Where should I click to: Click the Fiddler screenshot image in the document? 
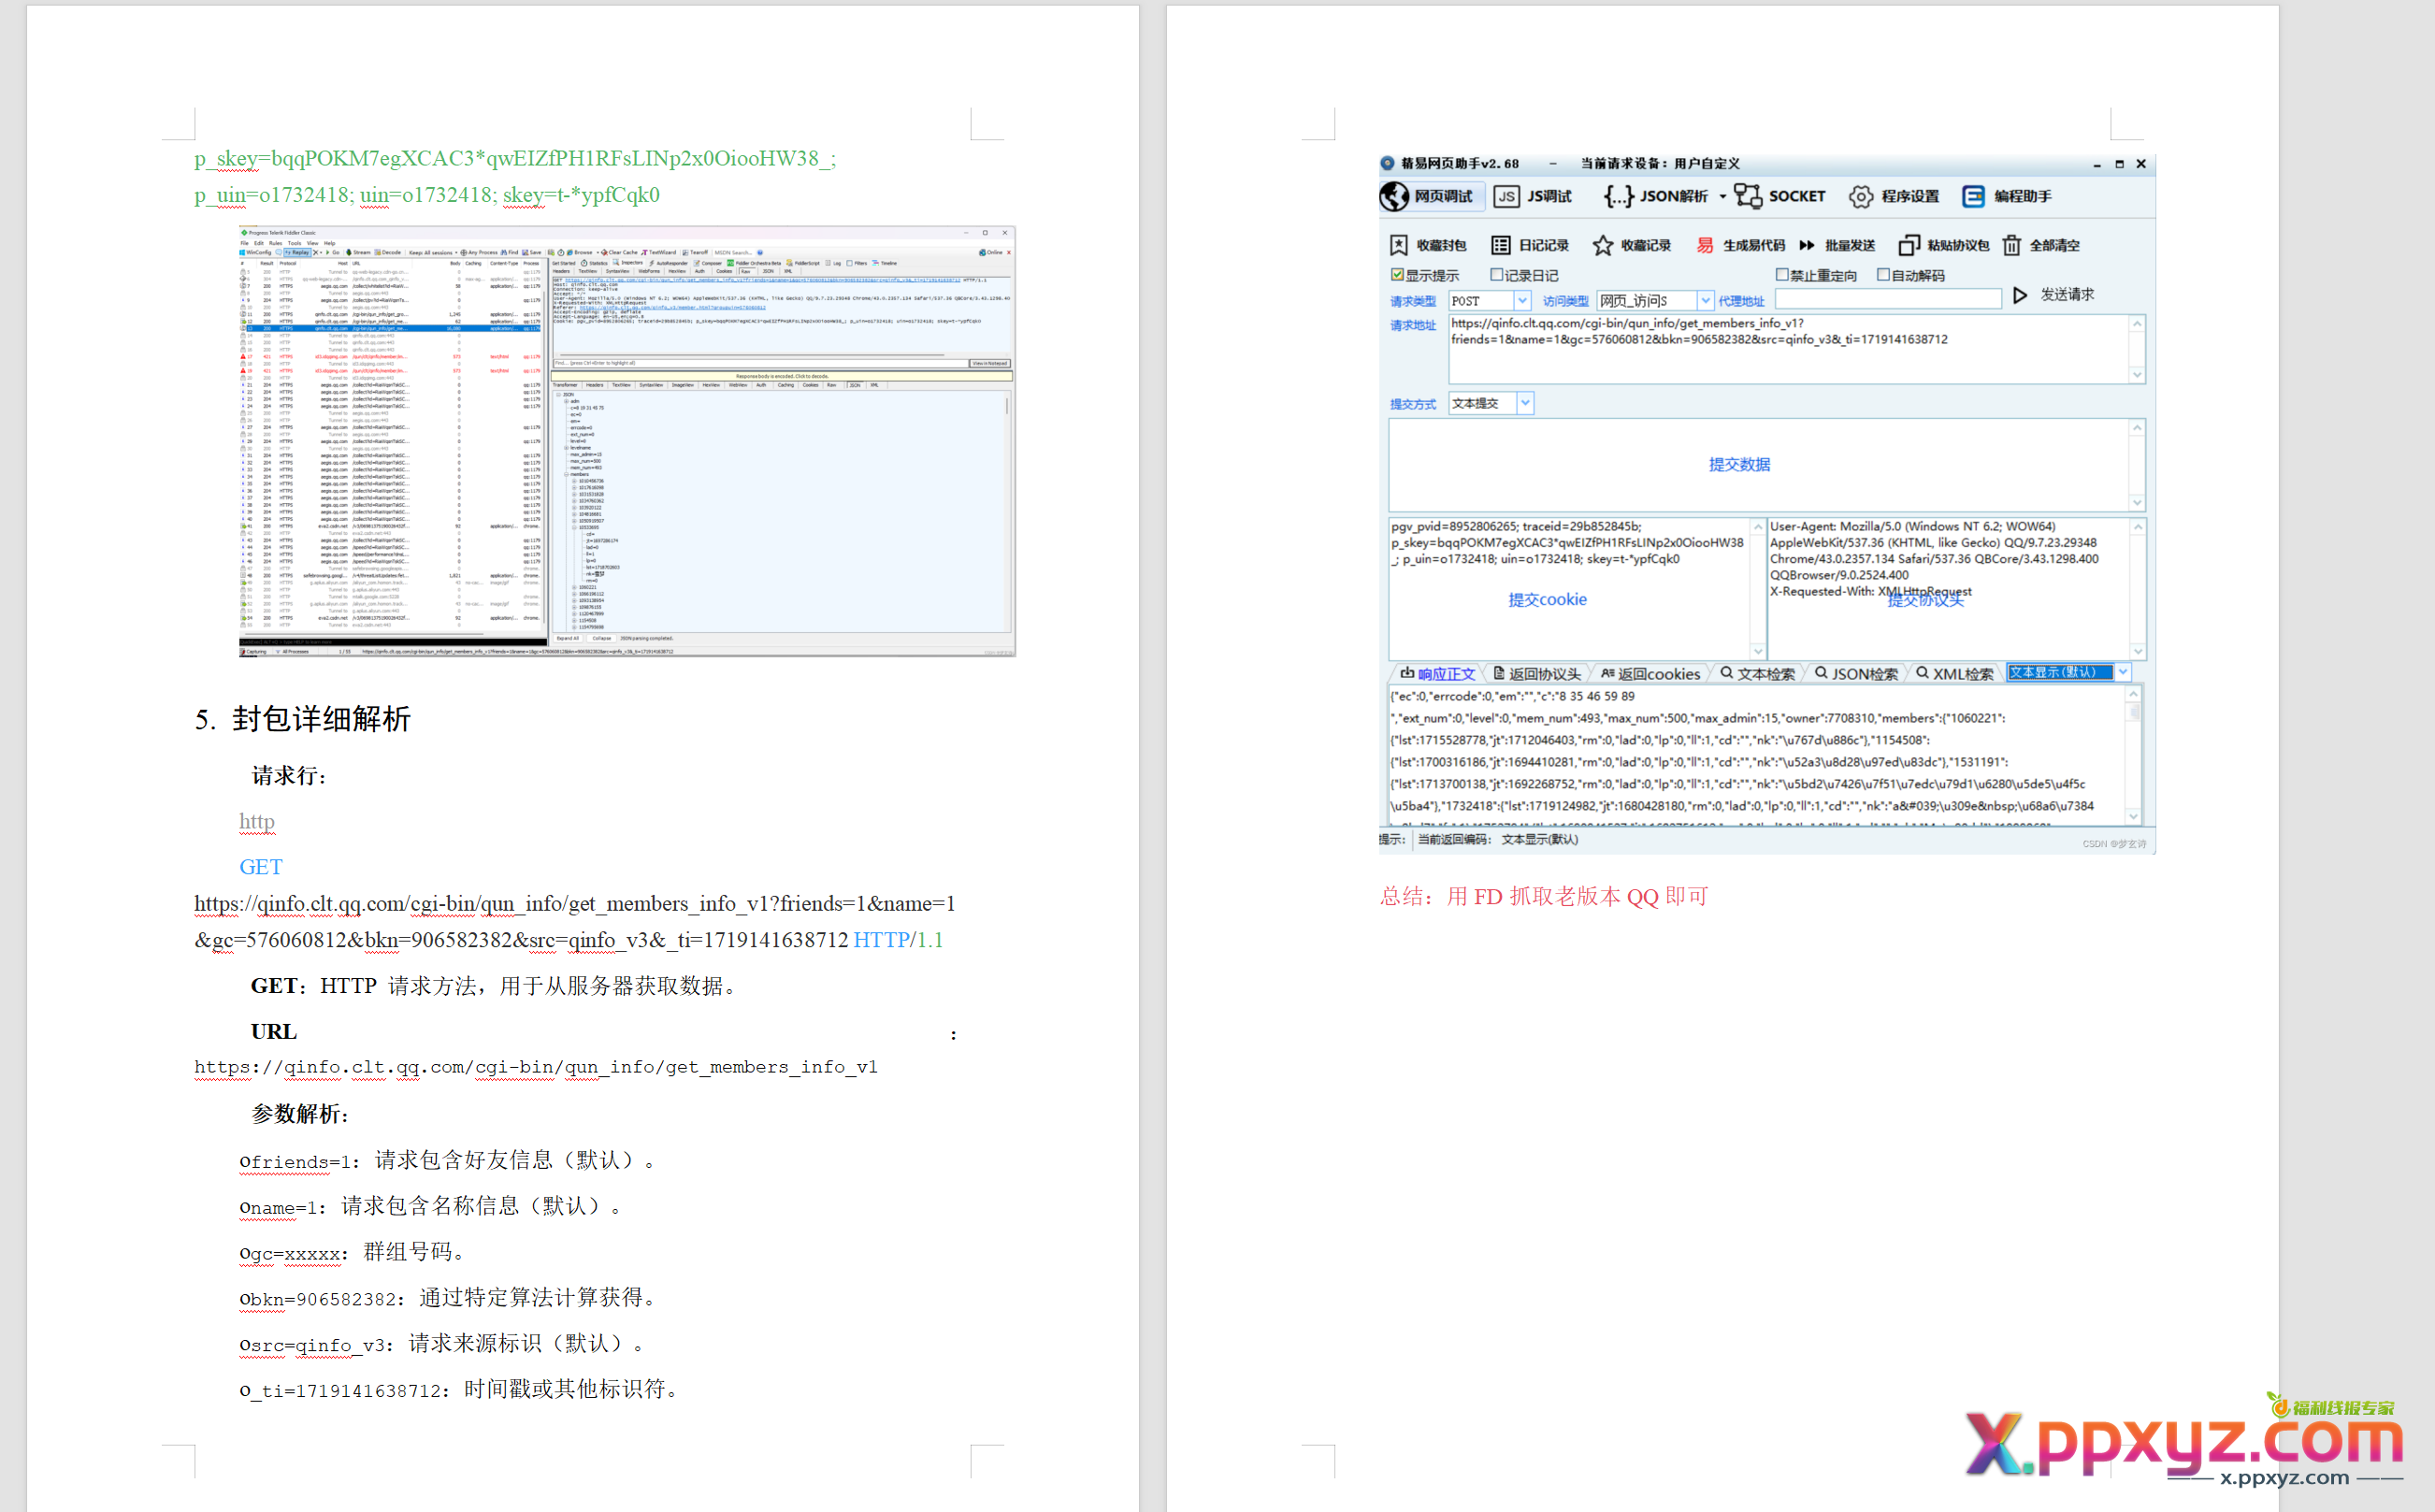coord(627,441)
